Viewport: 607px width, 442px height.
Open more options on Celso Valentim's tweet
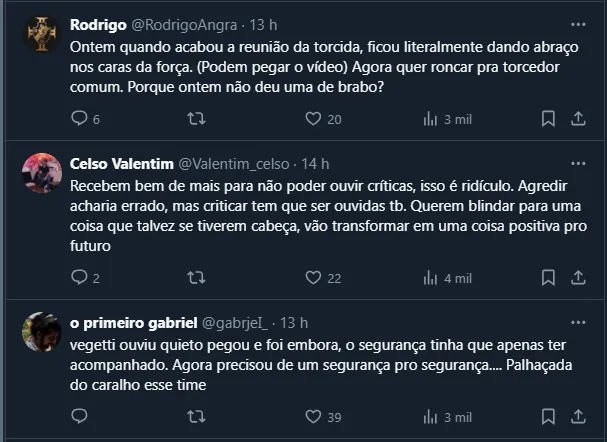[578, 163]
